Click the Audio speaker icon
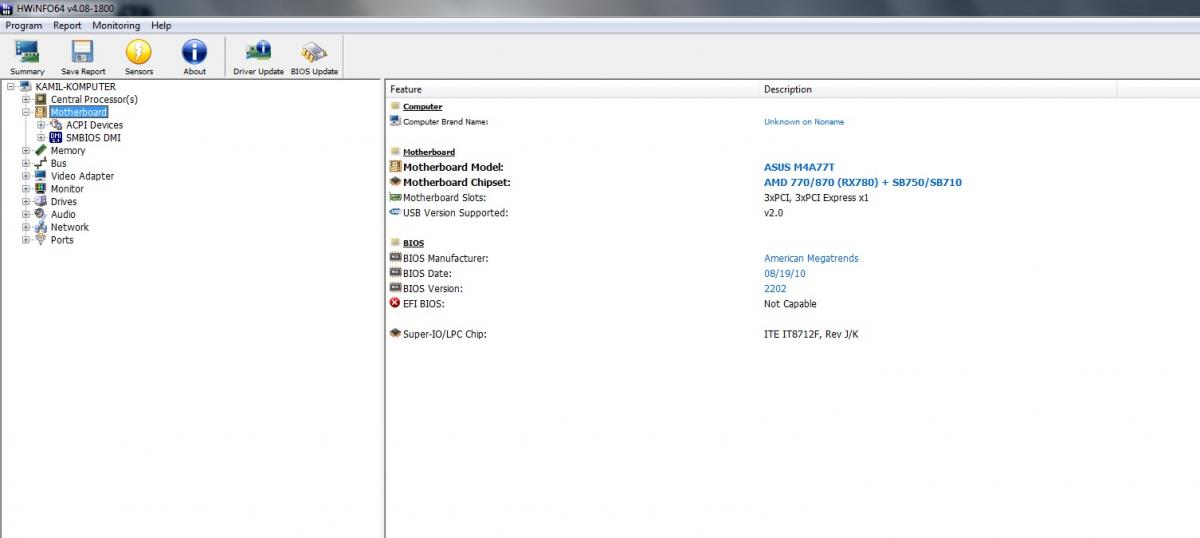The image size is (1200, 538). 41,214
